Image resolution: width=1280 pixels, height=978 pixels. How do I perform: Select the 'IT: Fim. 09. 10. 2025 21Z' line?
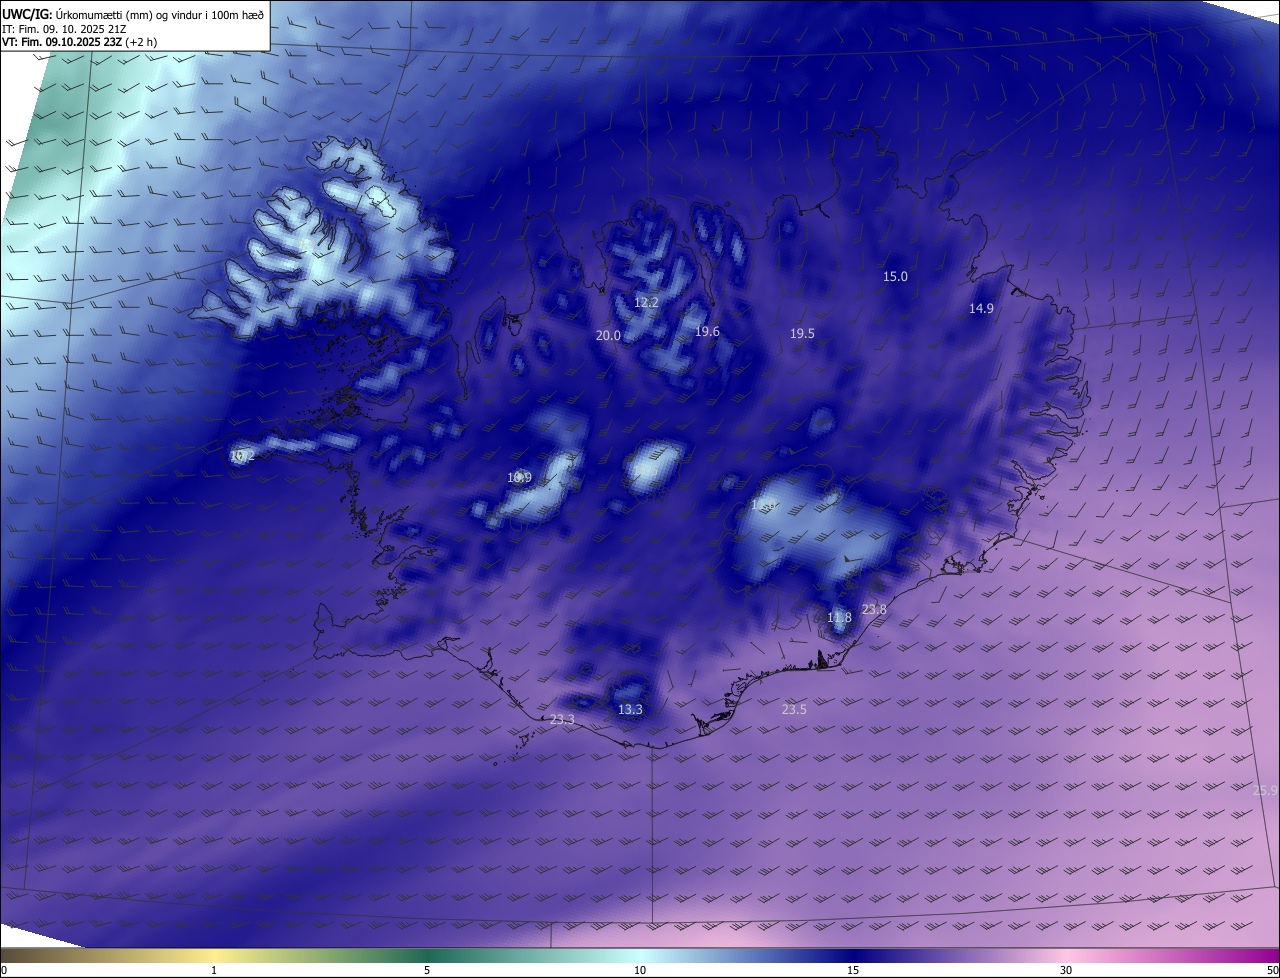pyautogui.click(x=64, y=29)
